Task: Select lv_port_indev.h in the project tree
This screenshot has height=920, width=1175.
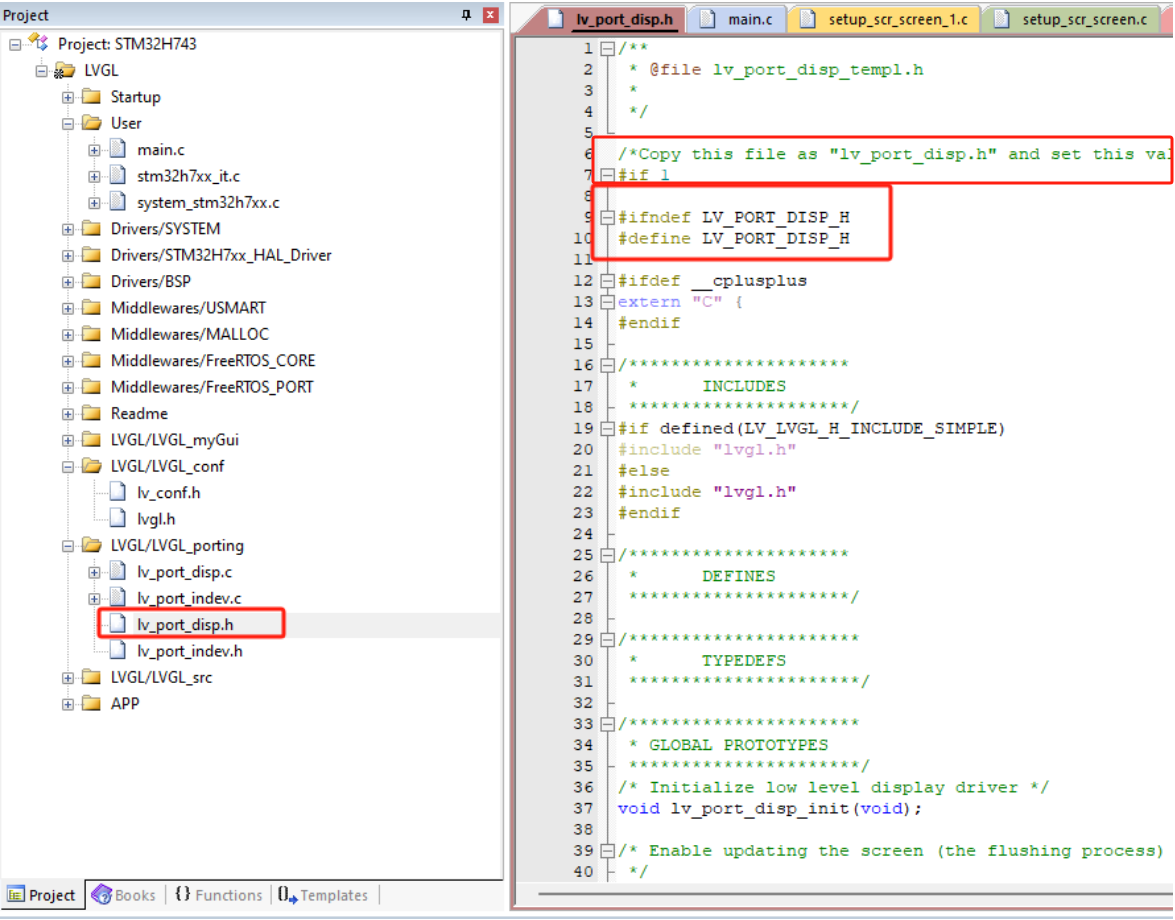Action: click(190, 651)
